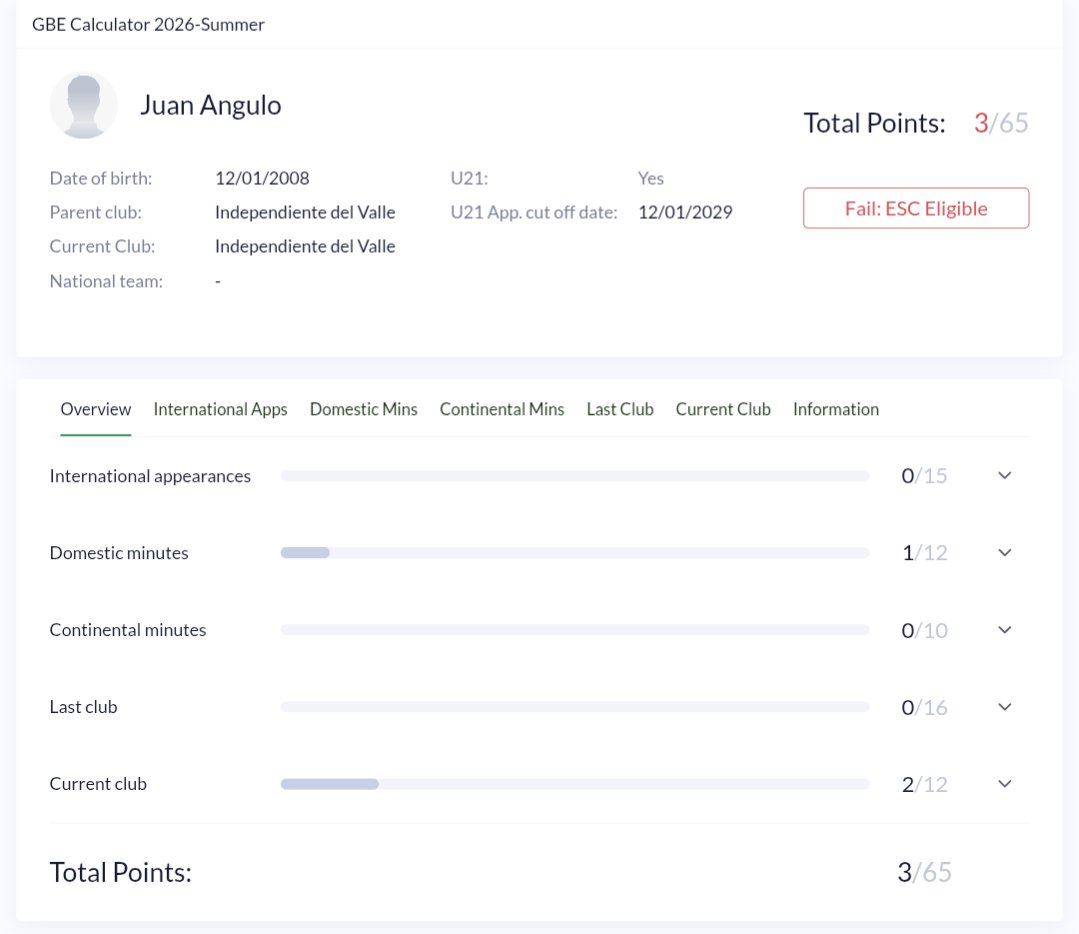Expand the Domestic minutes row chevron
The height and width of the screenshot is (934, 1079).
tap(1005, 553)
